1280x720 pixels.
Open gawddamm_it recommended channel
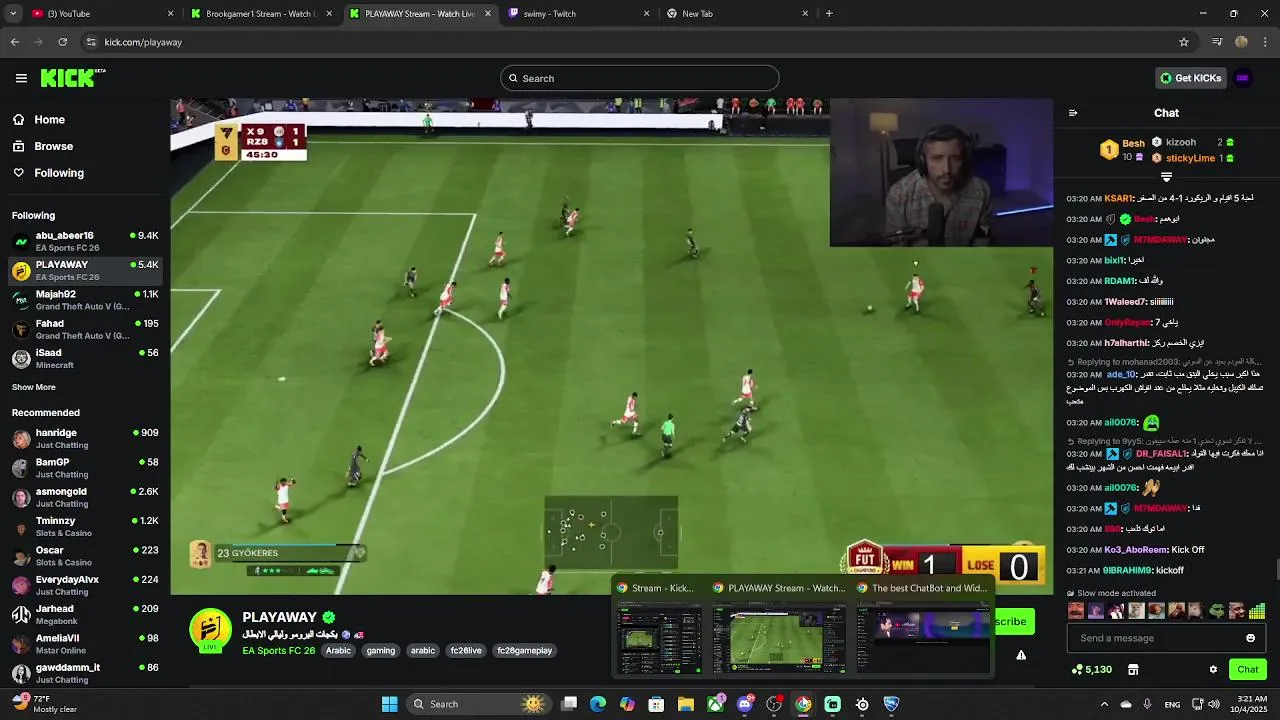point(85,672)
